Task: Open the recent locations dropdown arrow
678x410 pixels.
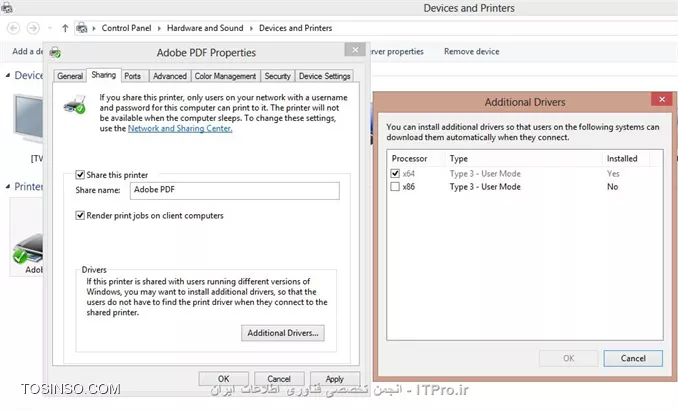Action: [50, 28]
